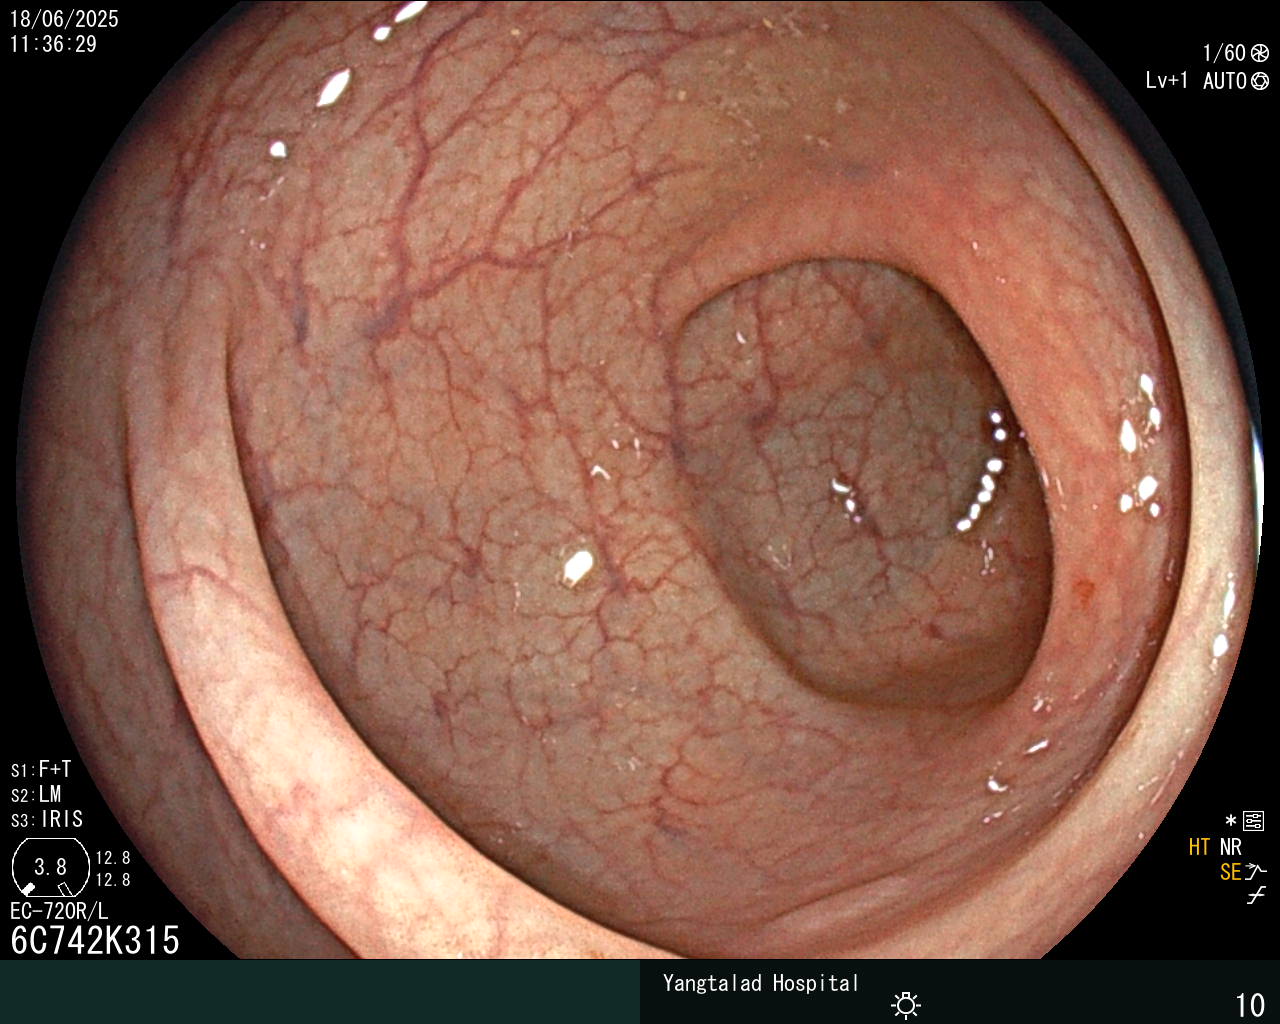
Task: Click the endoscopic colon image
Action: click(x=640, y=480)
